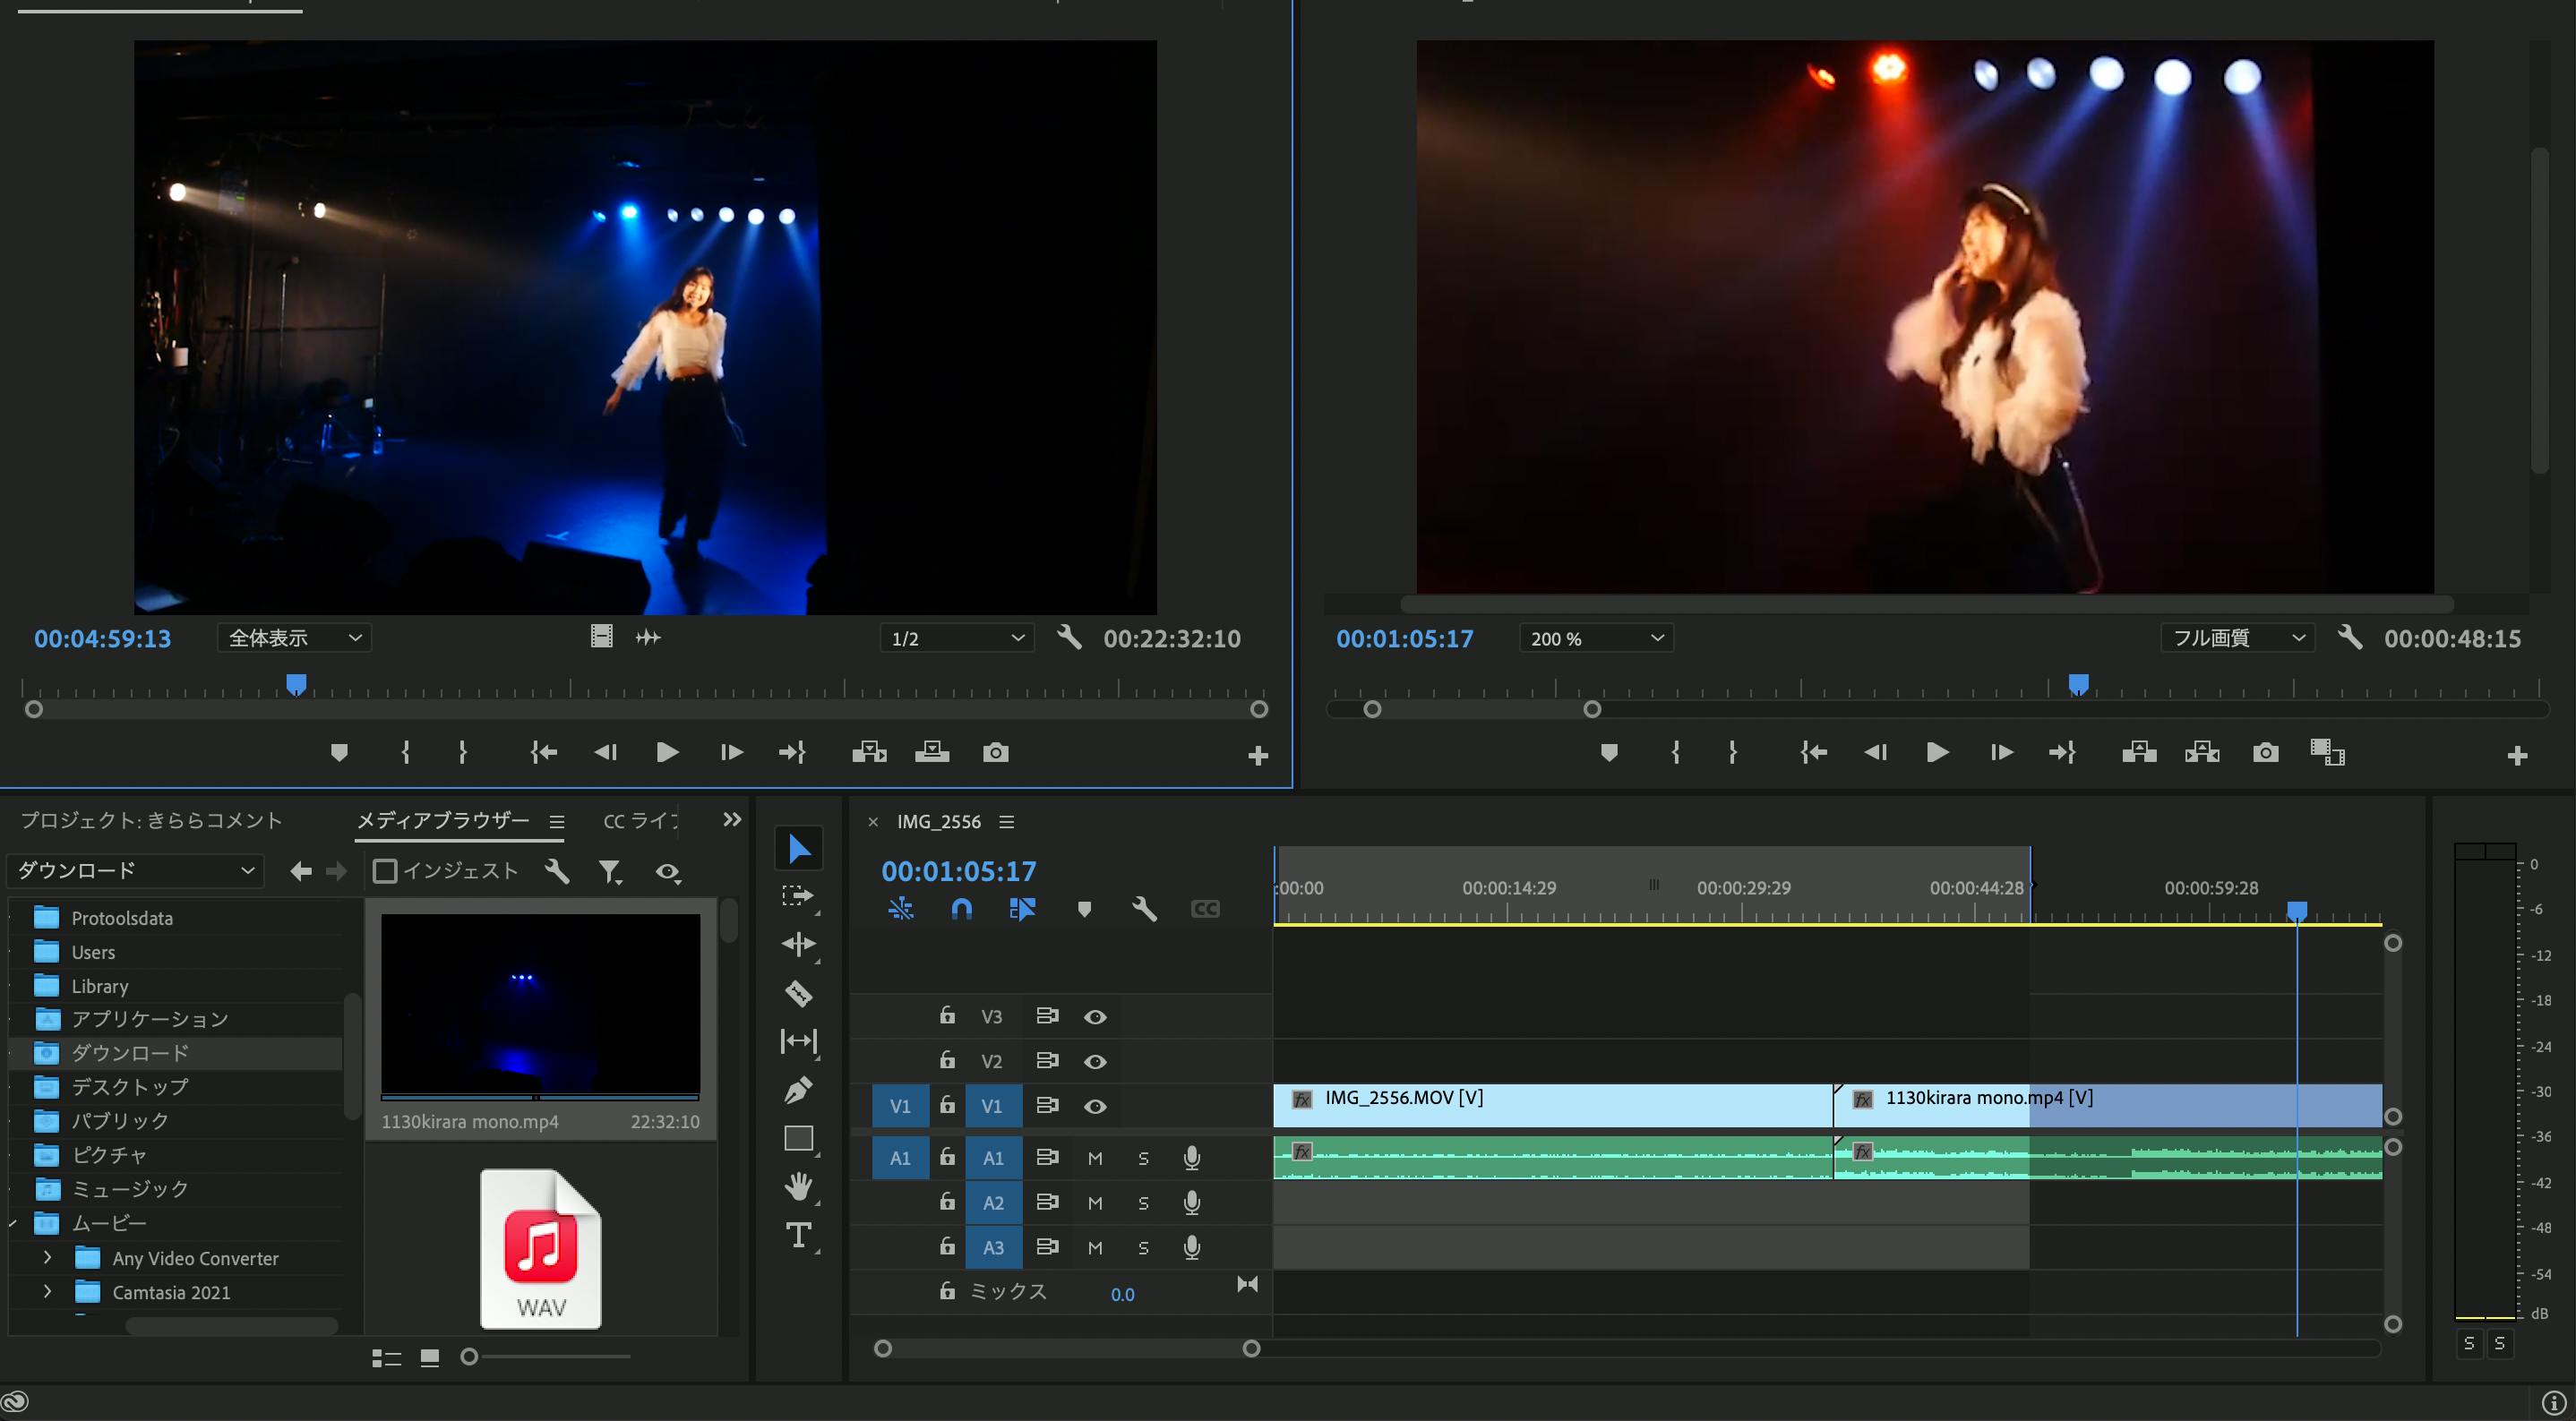The width and height of the screenshot is (2576, 1421).
Task: Open timeline display settings wrench
Action: pyautogui.click(x=1144, y=909)
